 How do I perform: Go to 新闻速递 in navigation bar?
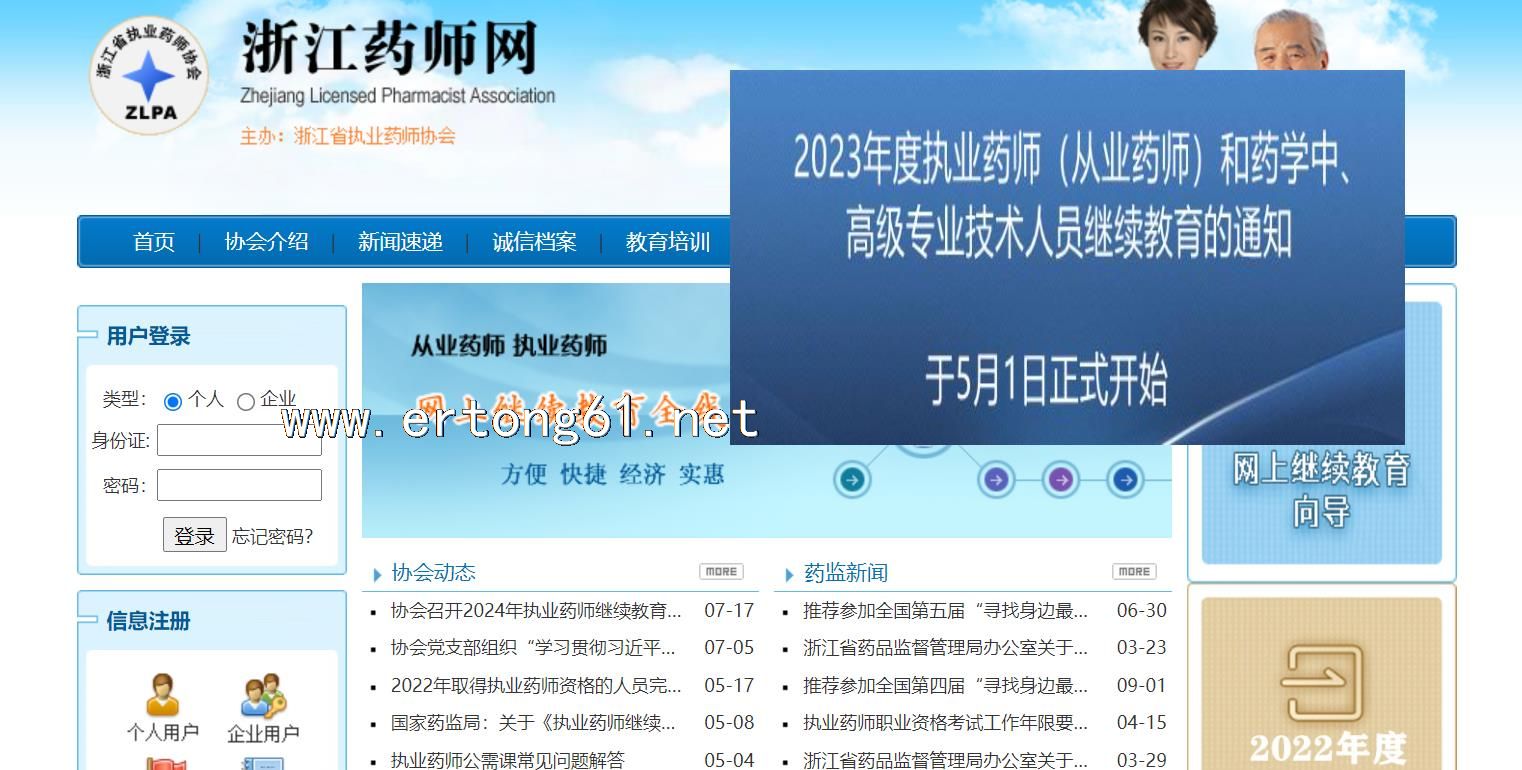400,242
